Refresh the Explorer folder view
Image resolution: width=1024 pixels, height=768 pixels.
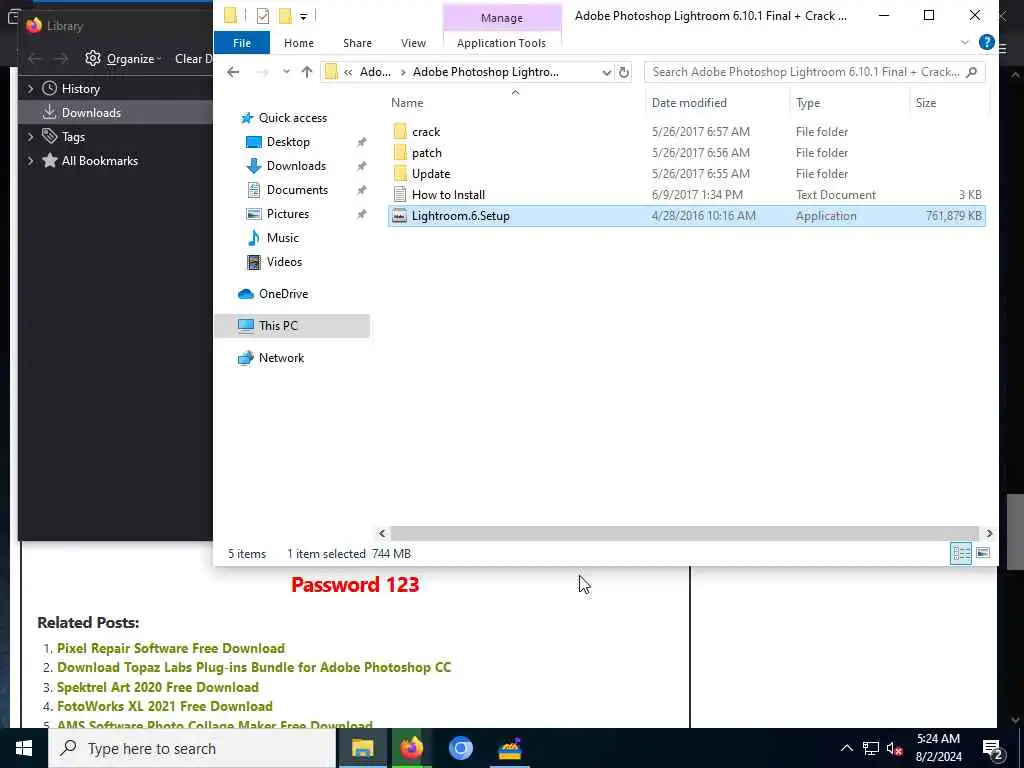(624, 72)
